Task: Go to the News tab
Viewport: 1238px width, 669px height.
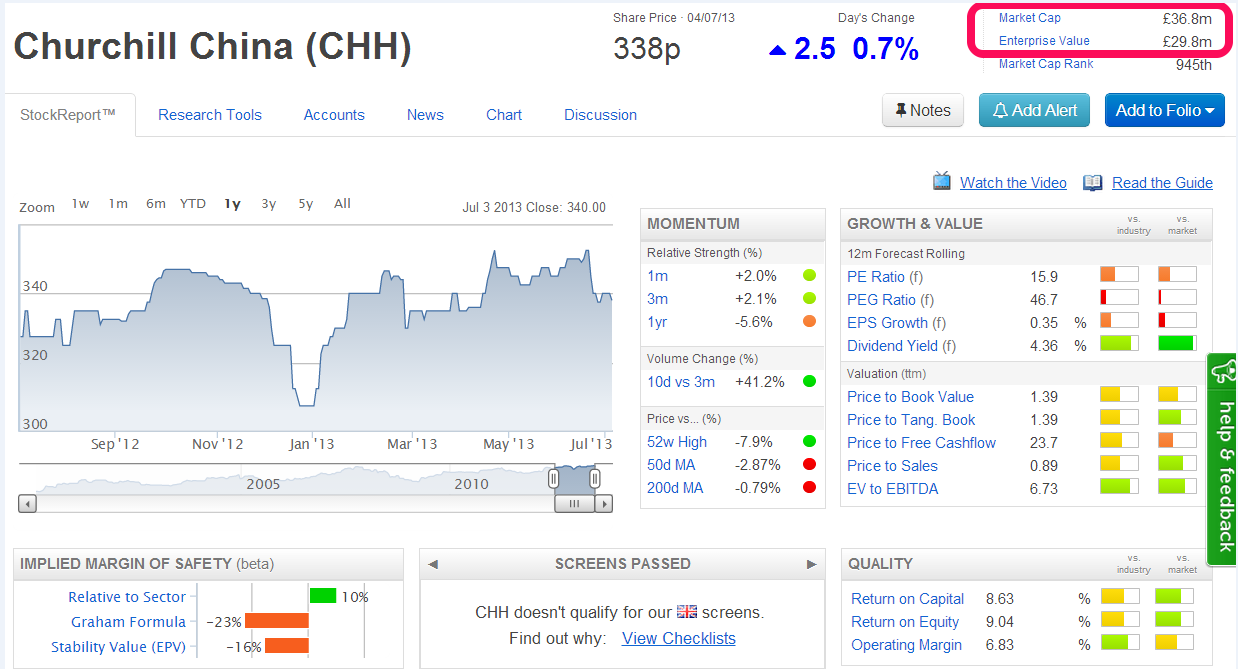Action: (425, 115)
